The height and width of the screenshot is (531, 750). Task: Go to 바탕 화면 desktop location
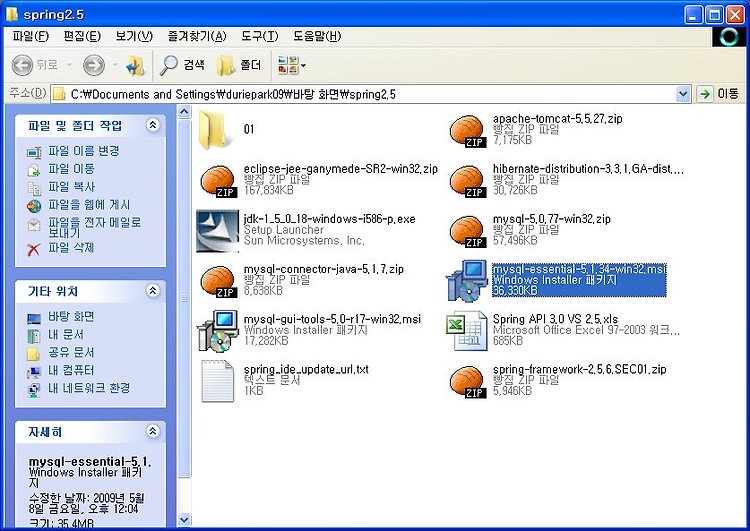(71, 317)
